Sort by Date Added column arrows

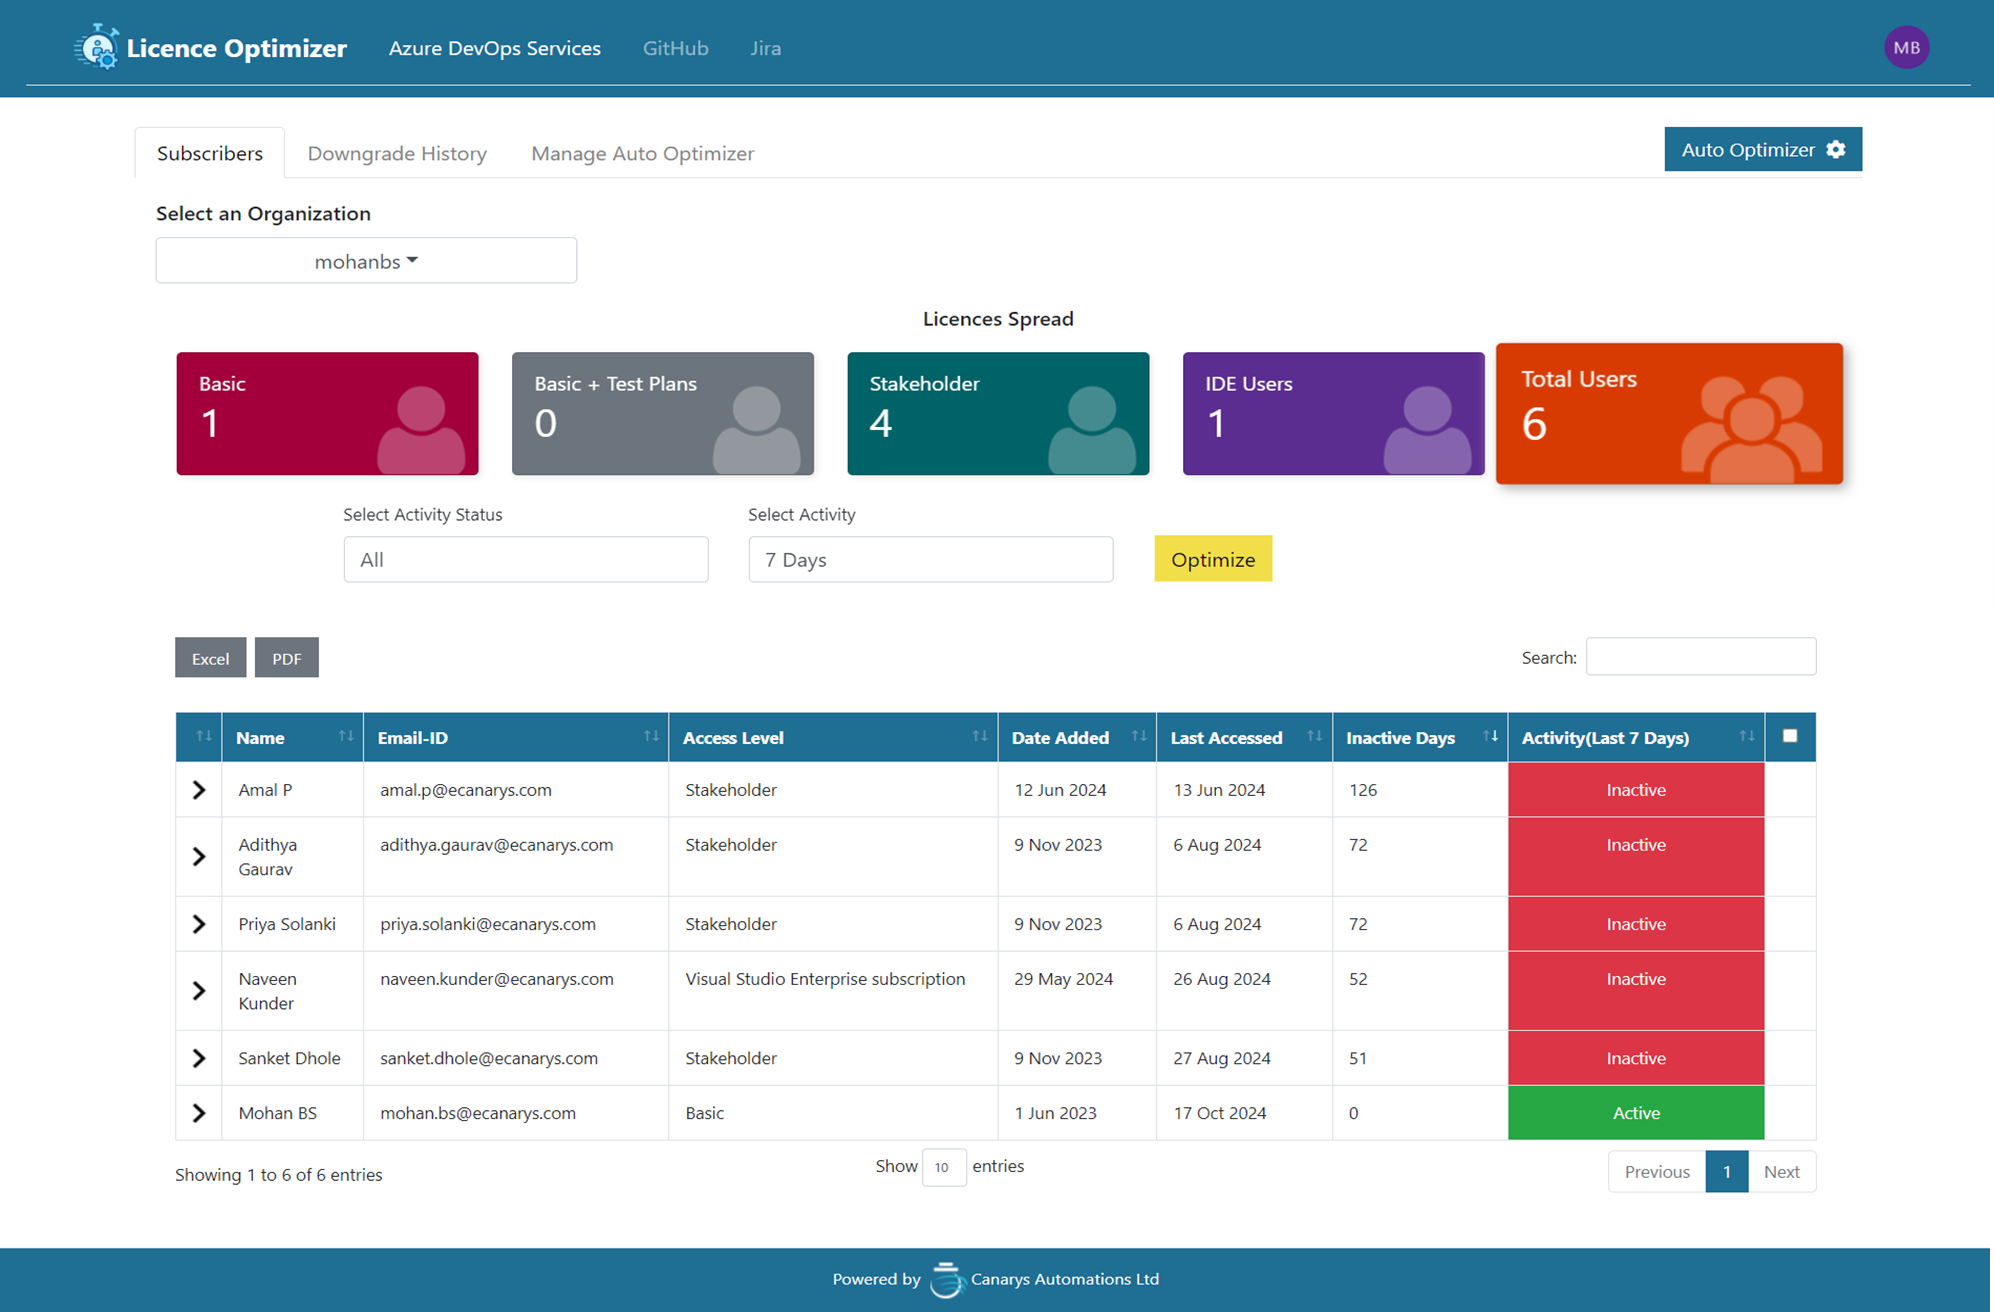(x=1138, y=736)
